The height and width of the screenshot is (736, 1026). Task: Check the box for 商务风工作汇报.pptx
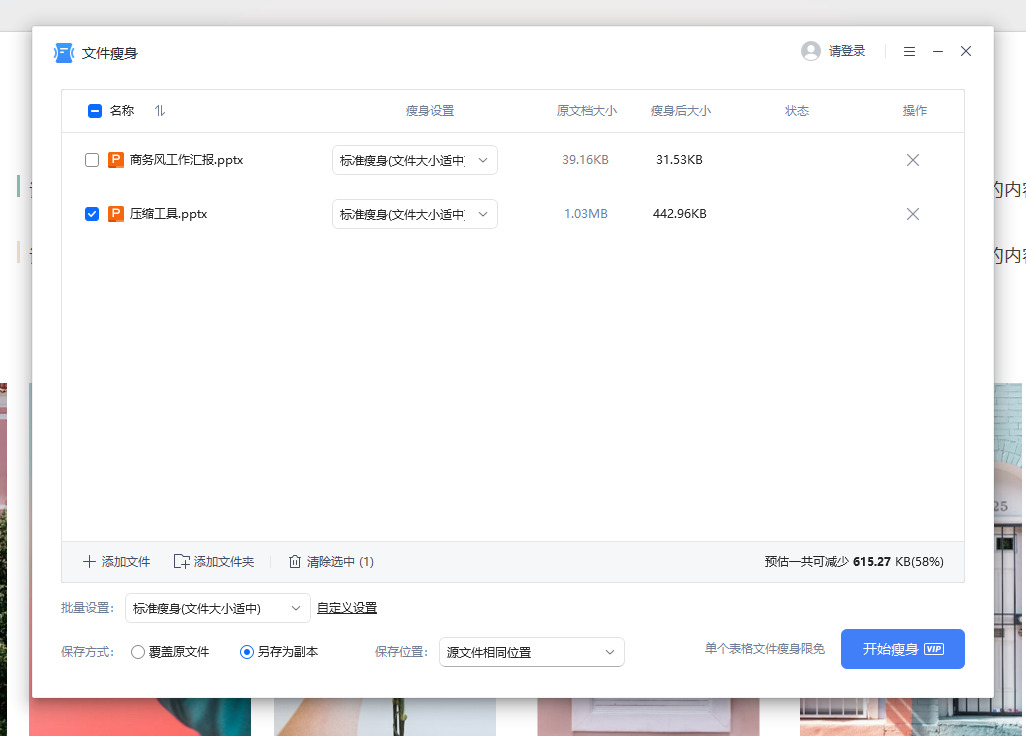[92, 160]
